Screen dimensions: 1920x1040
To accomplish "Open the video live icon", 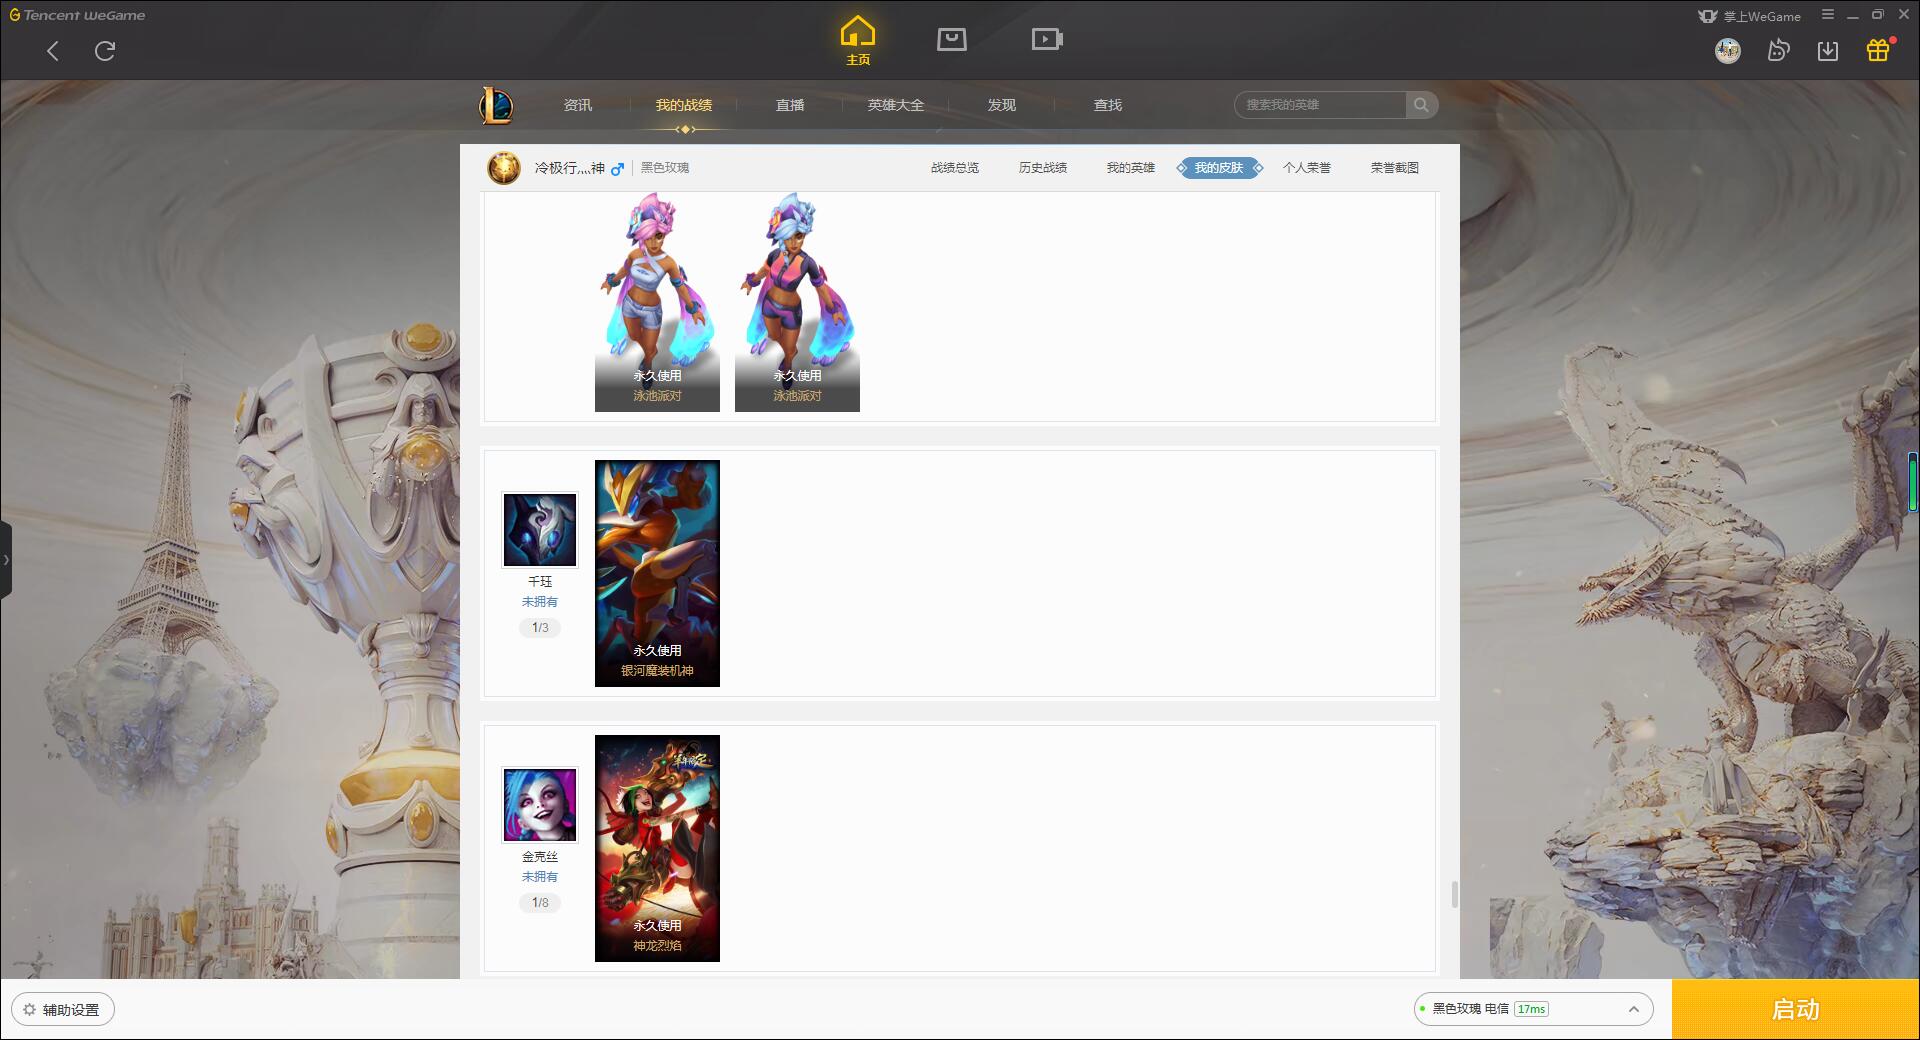I will (x=1047, y=39).
